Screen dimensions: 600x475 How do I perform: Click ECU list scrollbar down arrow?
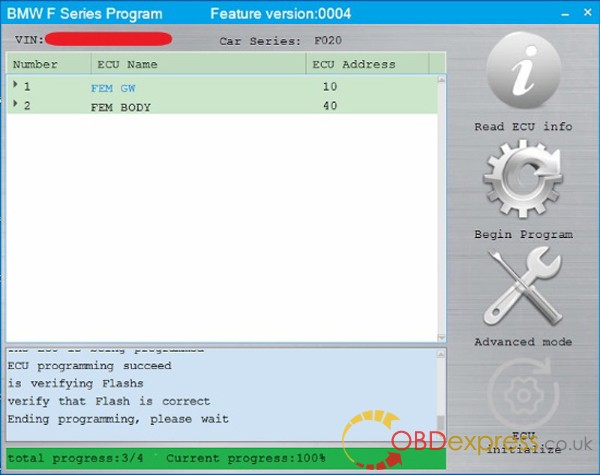point(441,338)
